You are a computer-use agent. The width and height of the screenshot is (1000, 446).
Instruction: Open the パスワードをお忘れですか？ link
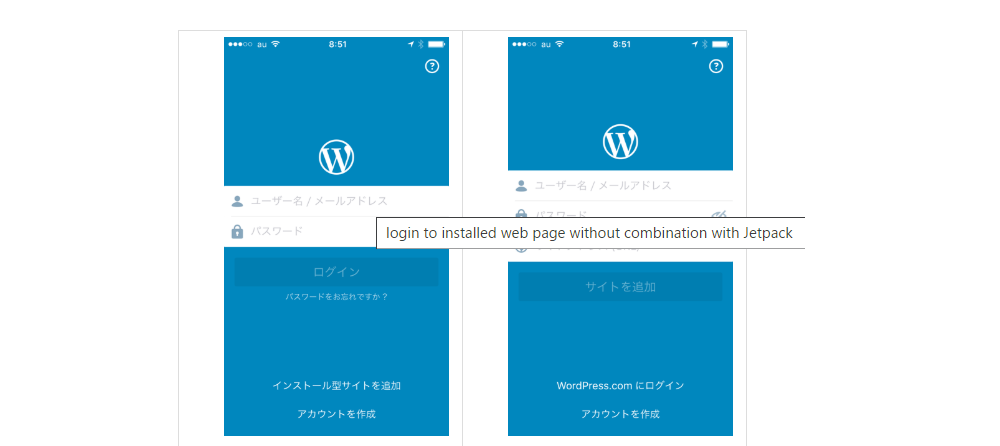[x=336, y=297]
